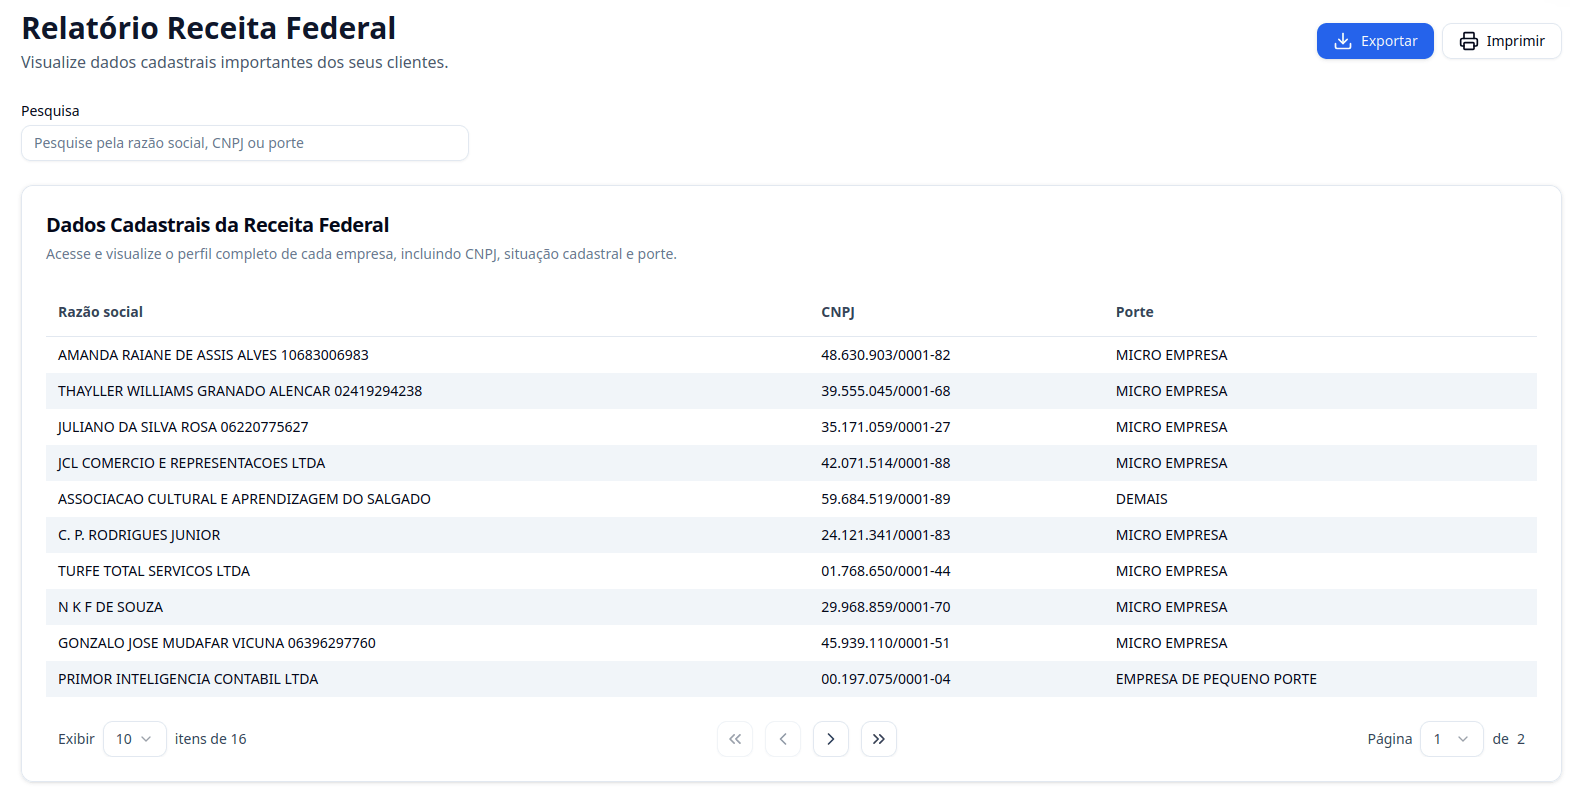The width and height of the screenshot is (1570, 793).
Task: Go to the next page
Action: 830,739
